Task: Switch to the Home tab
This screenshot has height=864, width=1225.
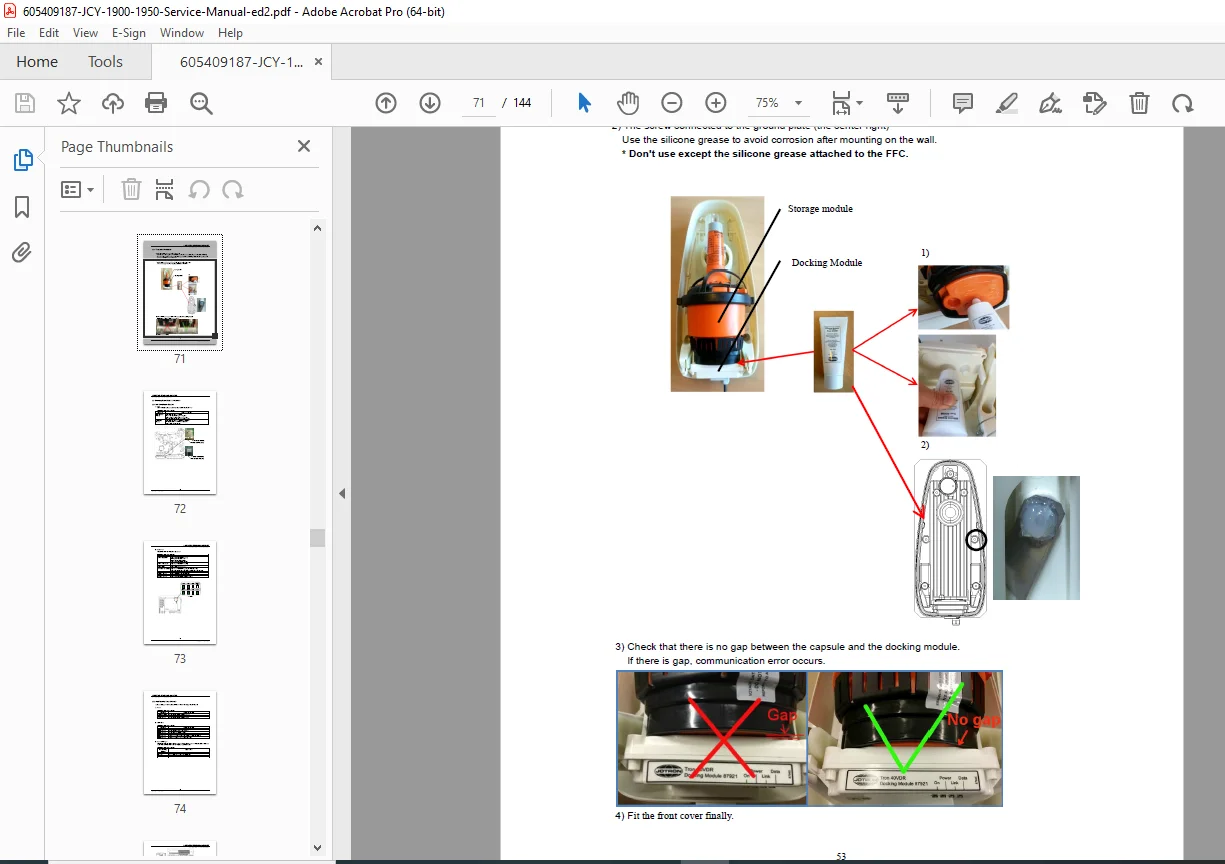Action: (x=37, y=62)
